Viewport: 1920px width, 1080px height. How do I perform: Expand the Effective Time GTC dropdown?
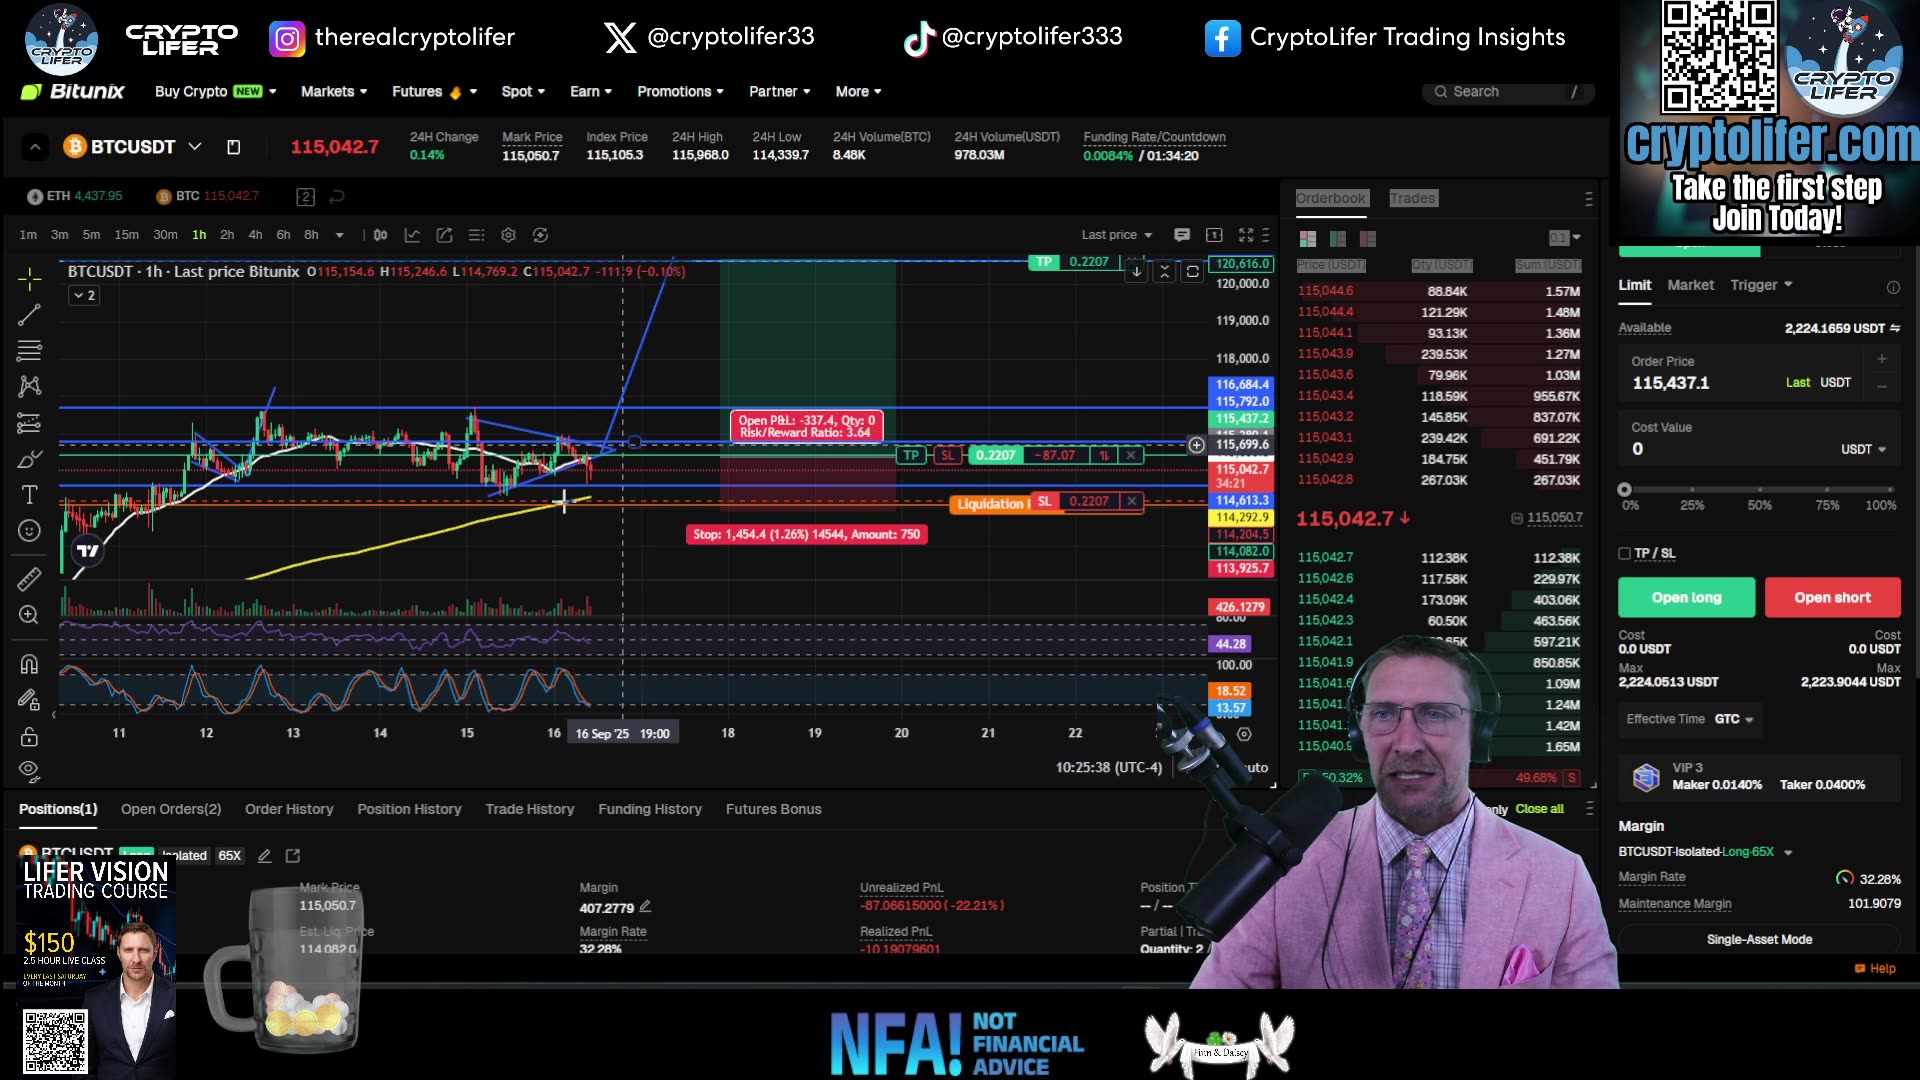tap(1748, 719)
